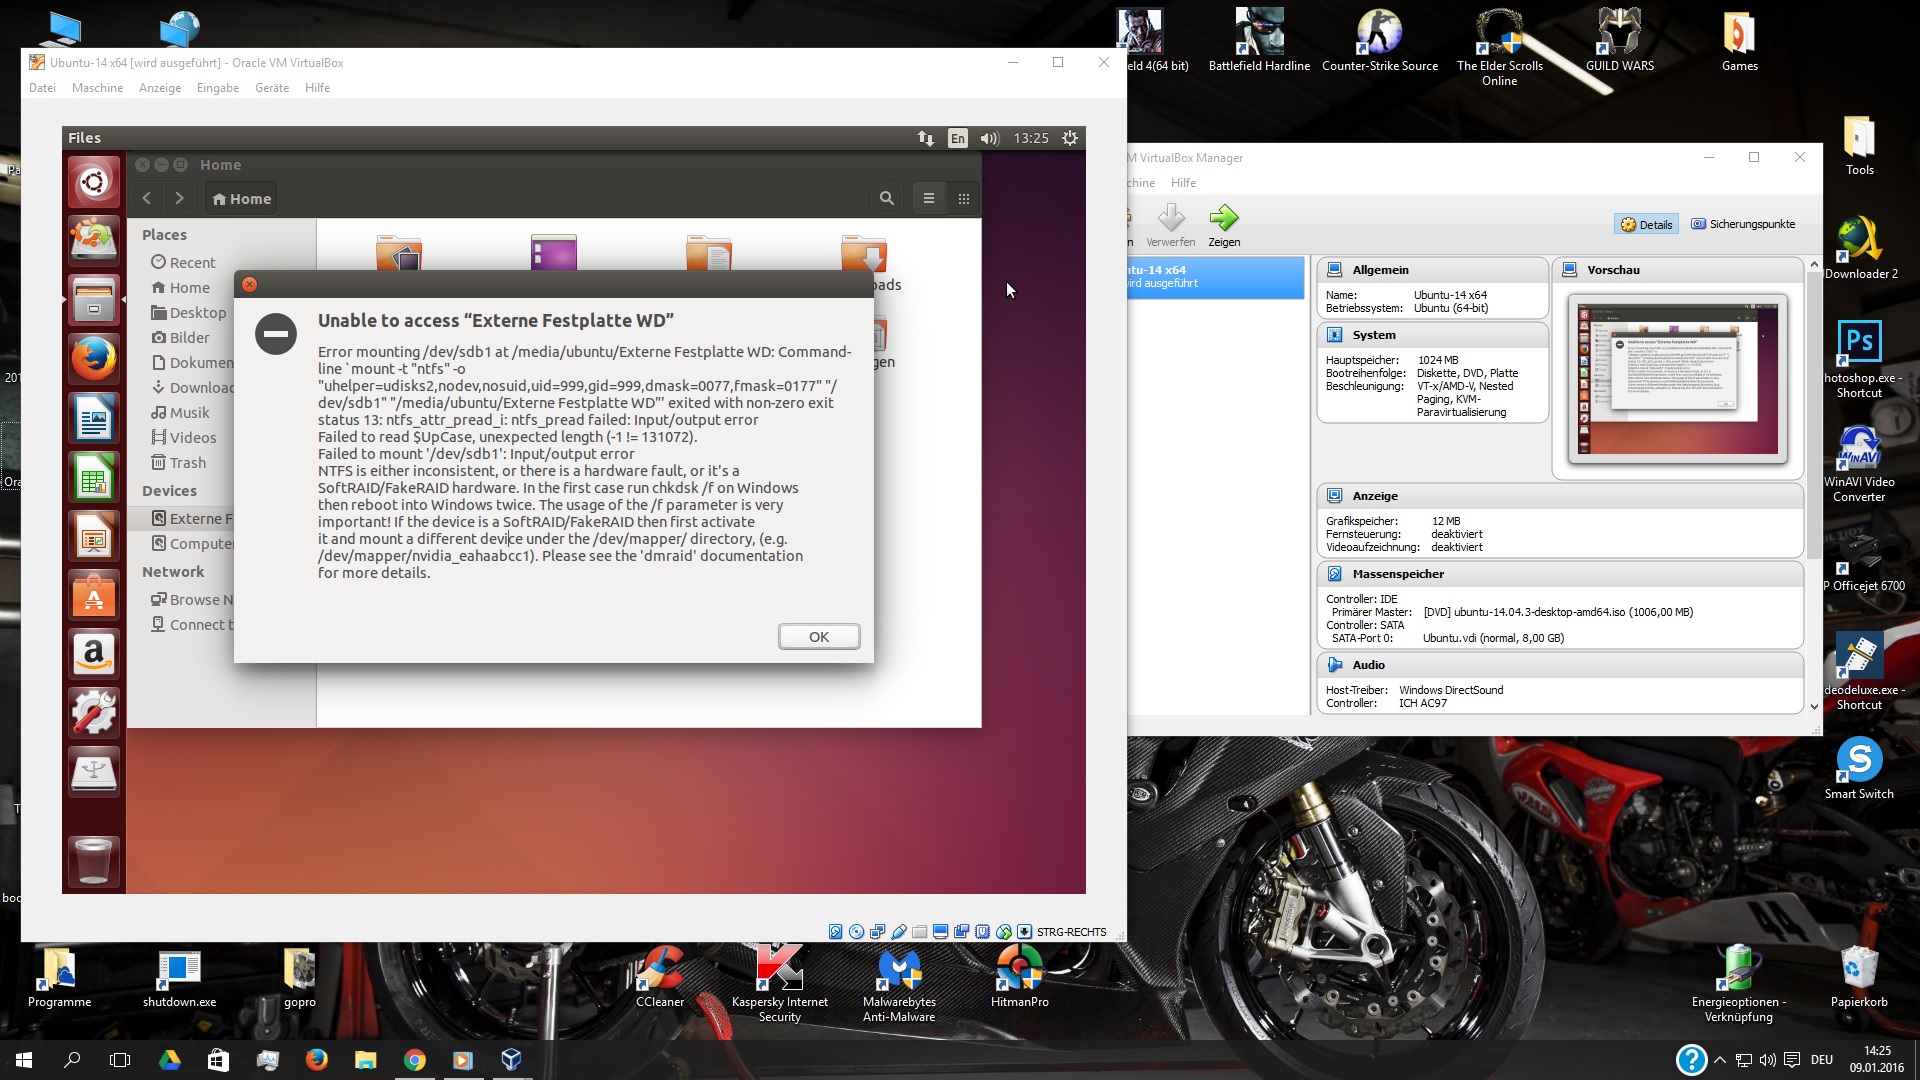Expand the system gear menu in the Ubuntu panel
Image resolution: width=1920 pixels, height=1080 pixels.
coord(1070,138)
